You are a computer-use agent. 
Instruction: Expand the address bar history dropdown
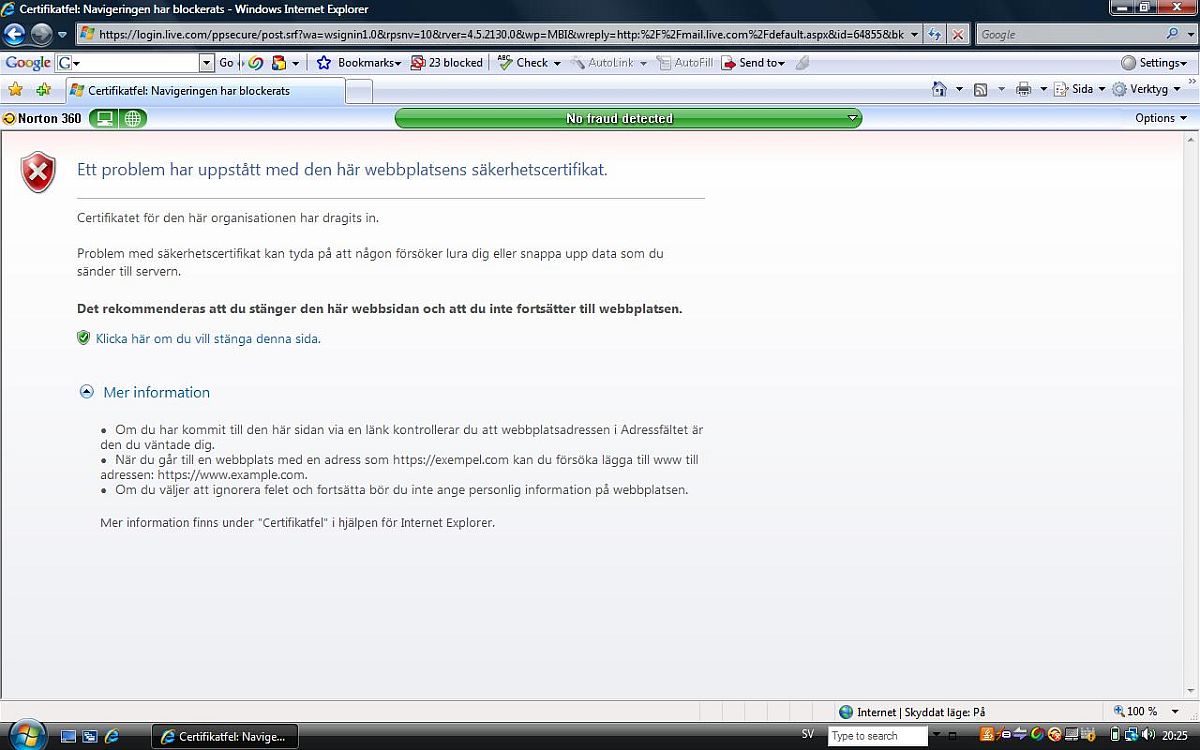915,34
